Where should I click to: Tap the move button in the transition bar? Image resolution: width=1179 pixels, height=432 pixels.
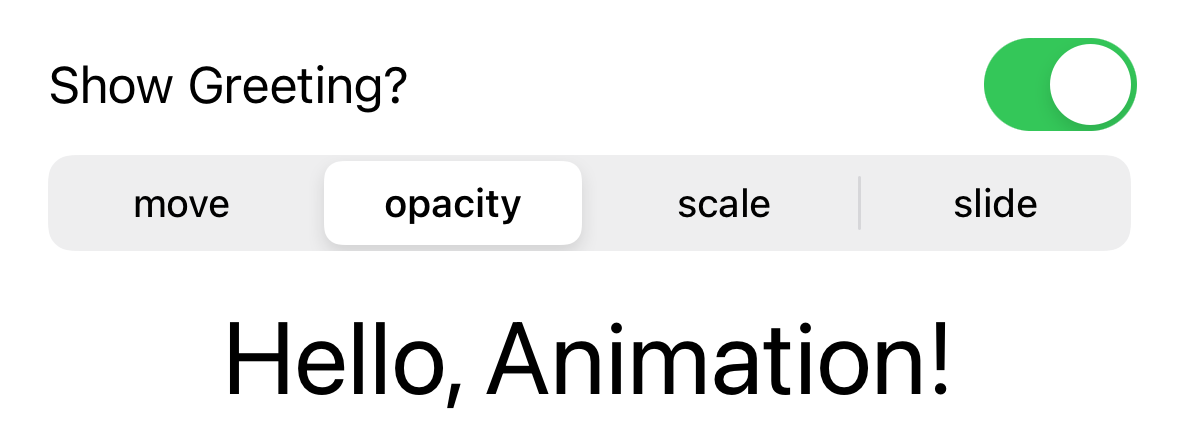coord(182,204)
